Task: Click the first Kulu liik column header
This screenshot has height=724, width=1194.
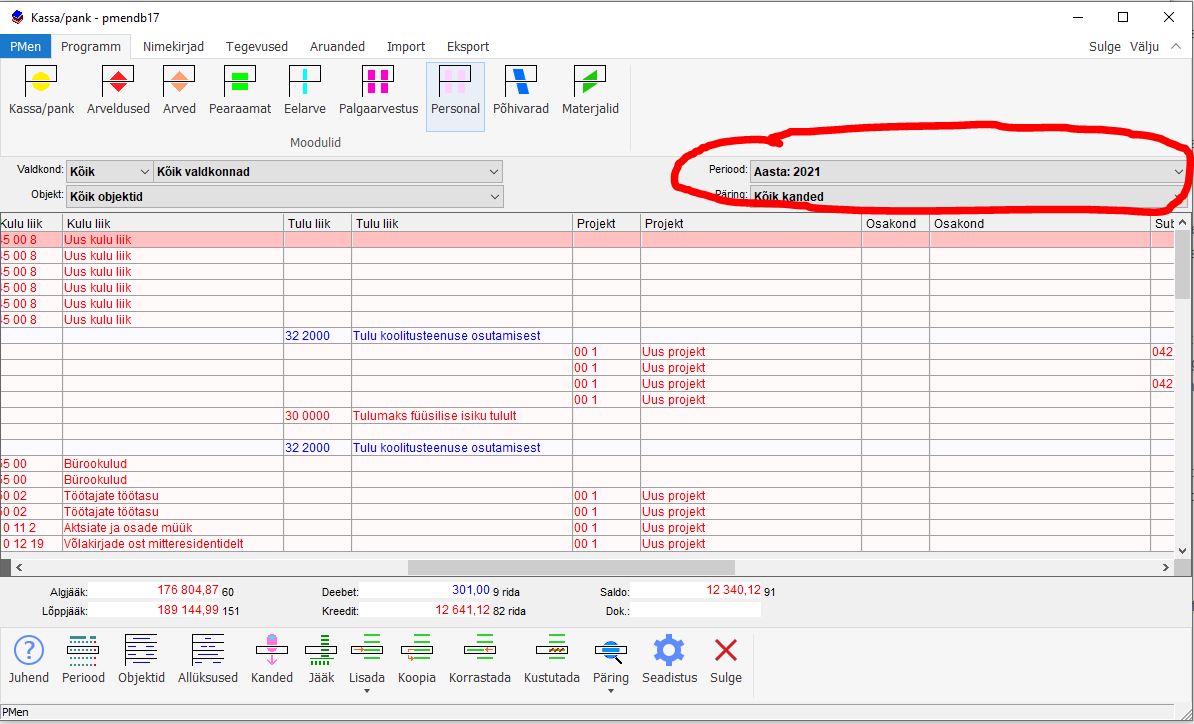Action: coord(31,224)
